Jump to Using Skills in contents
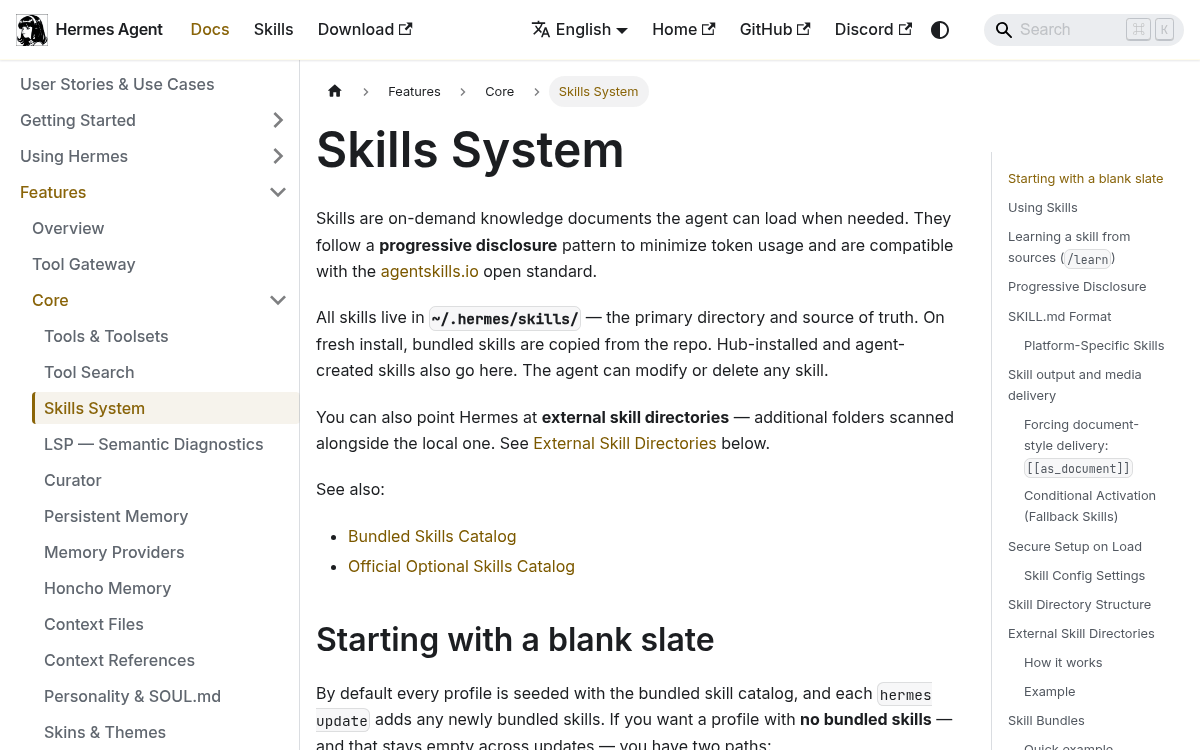Image resolution: width=1200 pixels, height=750 pixels. point(1042,207)
